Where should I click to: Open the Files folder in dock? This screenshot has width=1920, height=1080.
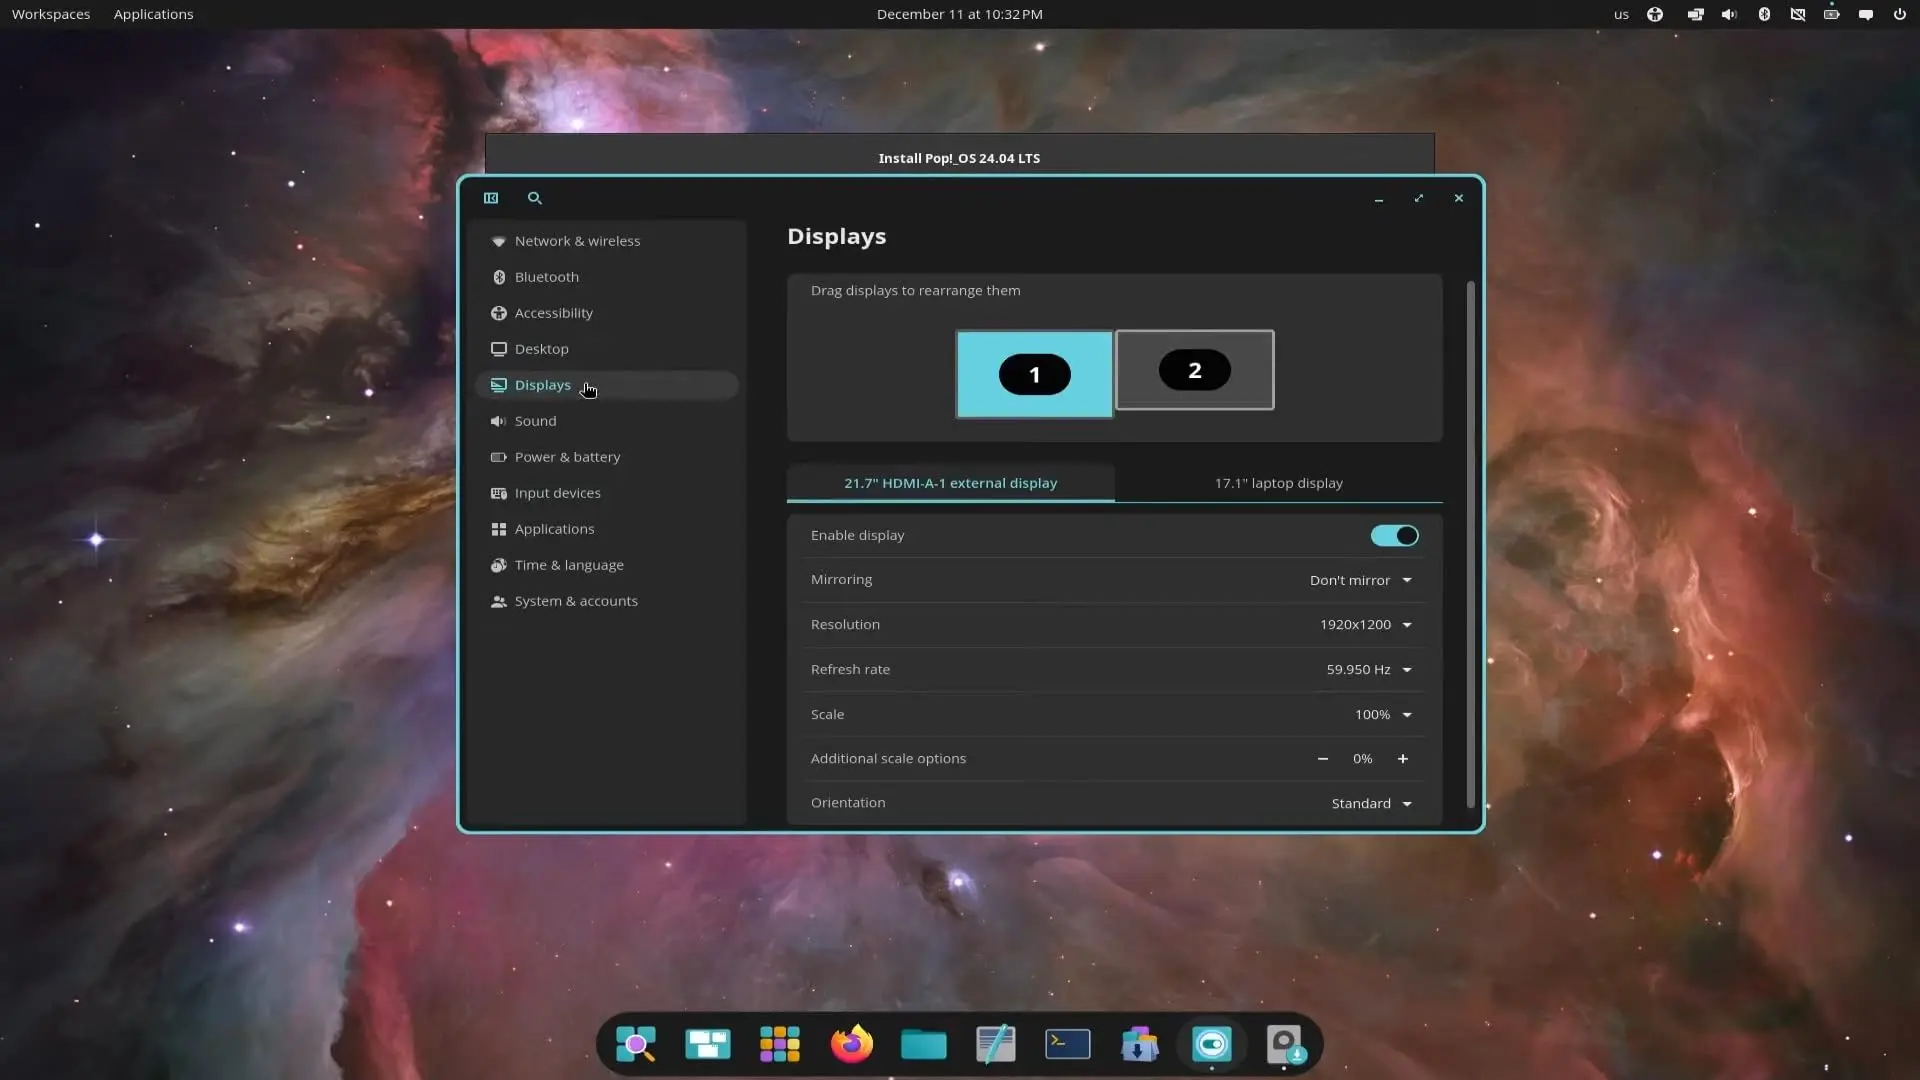924,1044
